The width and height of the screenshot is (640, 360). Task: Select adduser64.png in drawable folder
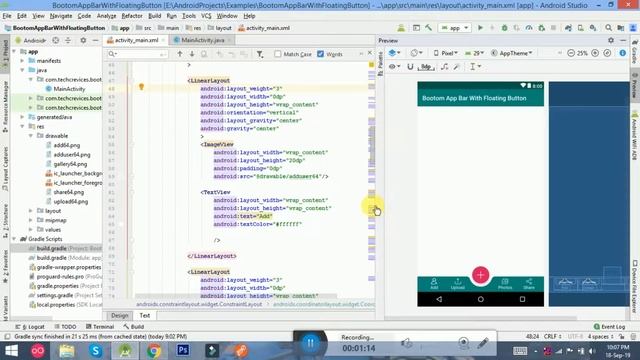pos(68,155)
